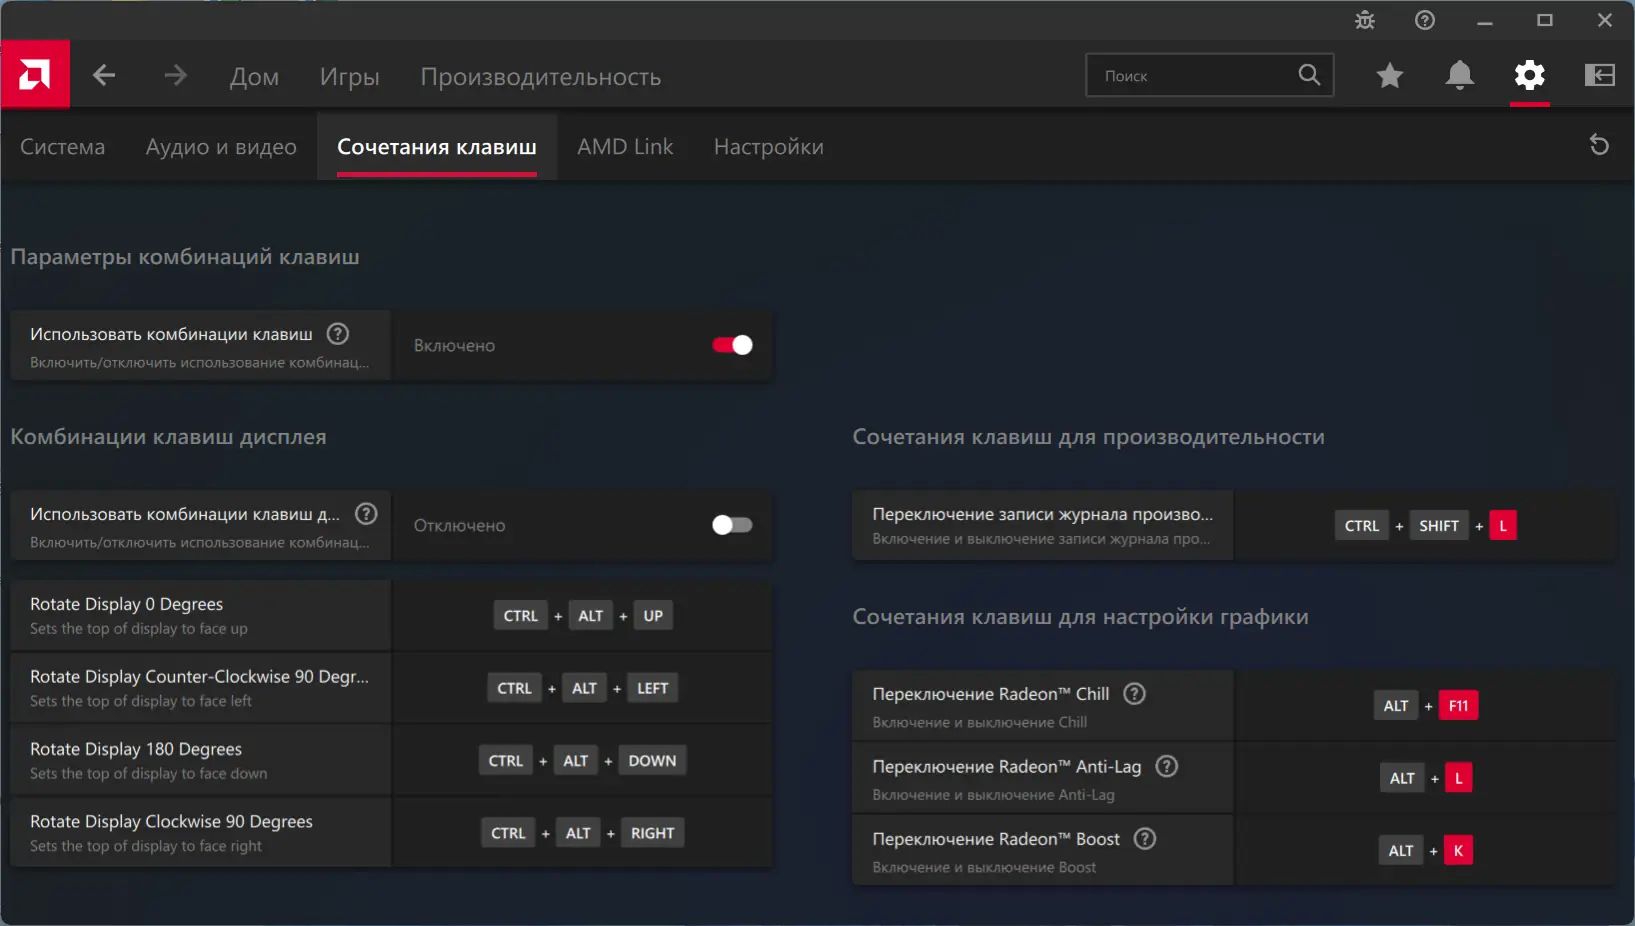1635x926 pixels.
Task: Click Сочетания клавиш для производительности heading
Action: pyautogui.click(x=1088, y=437)
